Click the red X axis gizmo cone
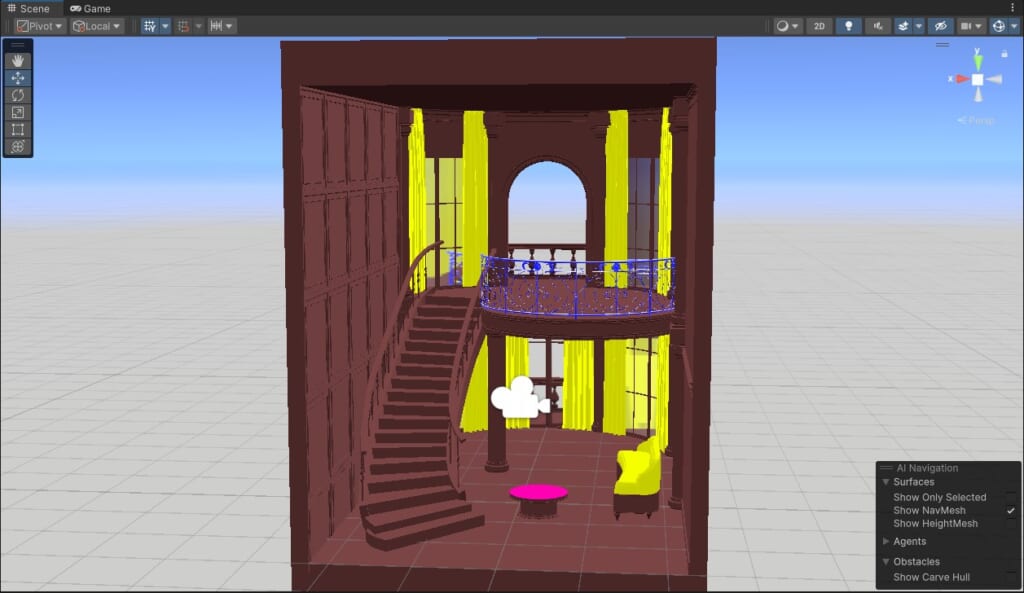1024x593 pixels. tap(961, 79)
